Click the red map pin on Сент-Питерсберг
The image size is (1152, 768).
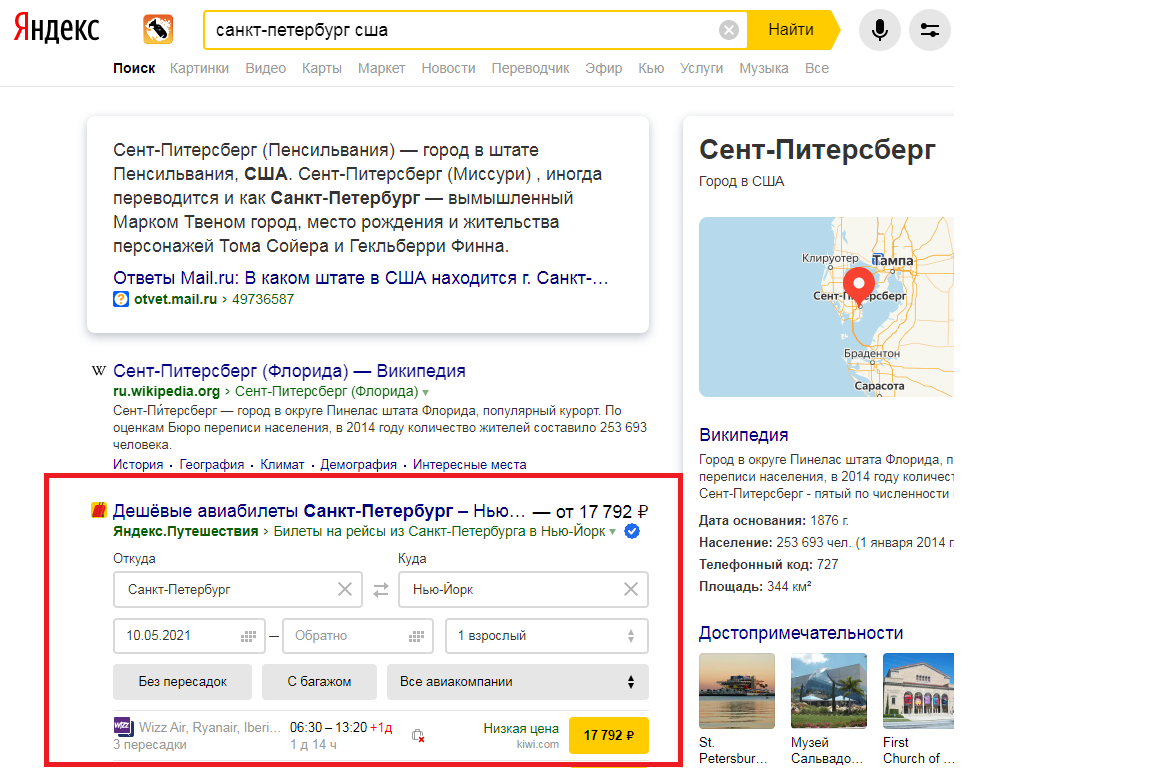[x=859, y=287]
